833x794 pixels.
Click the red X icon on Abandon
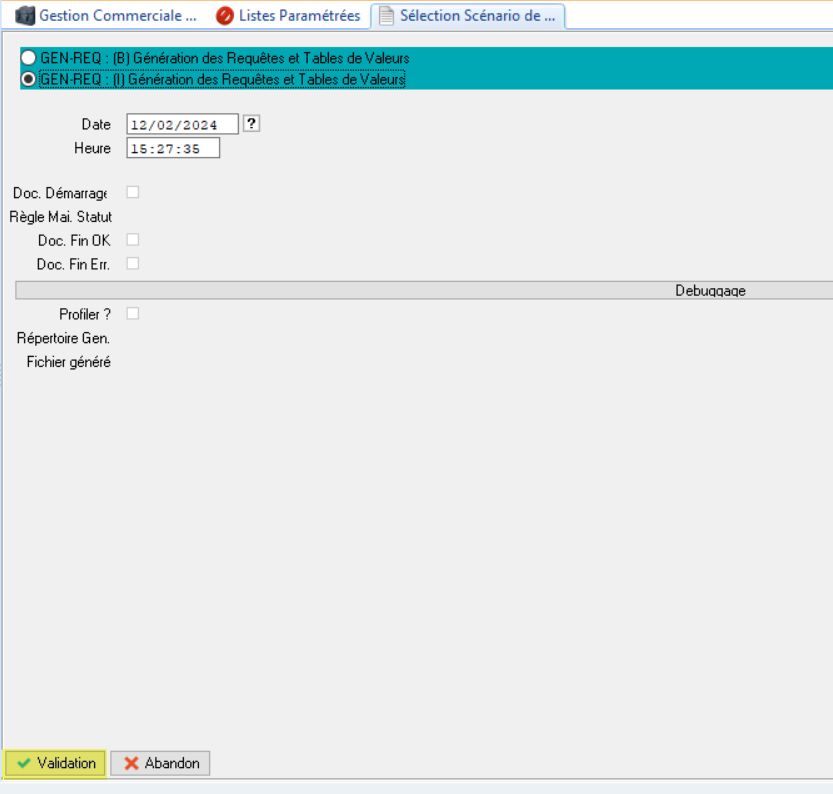click(x=131, y=763)
